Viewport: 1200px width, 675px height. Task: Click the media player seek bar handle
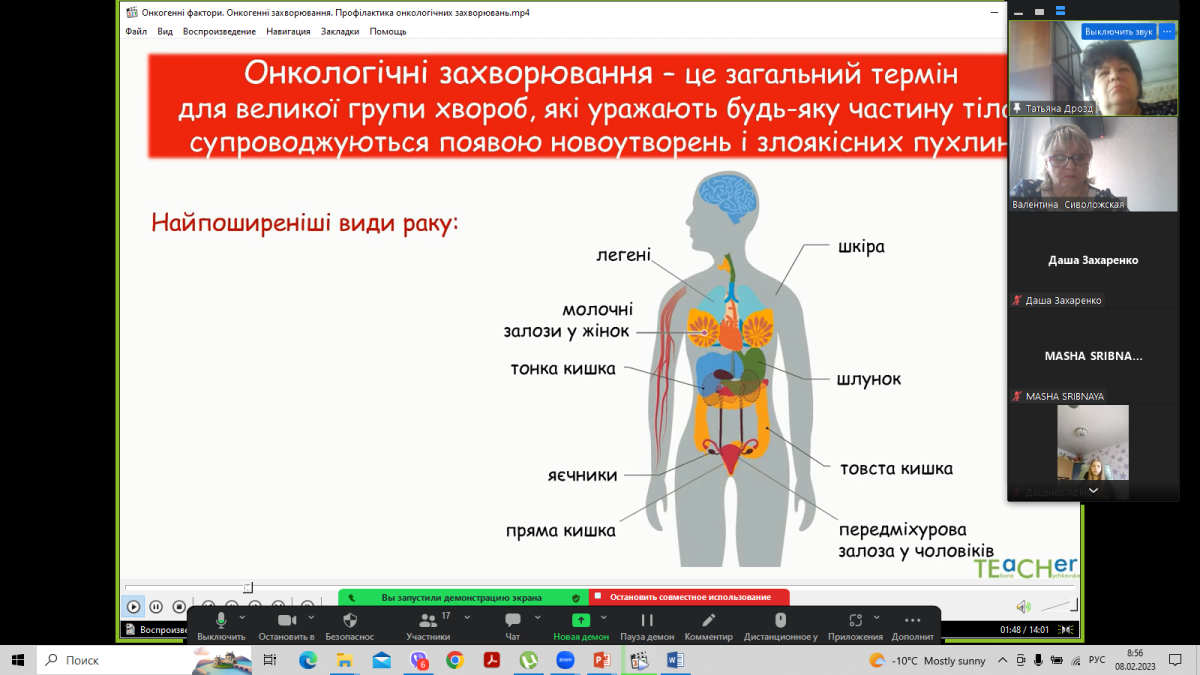[248, 587]
